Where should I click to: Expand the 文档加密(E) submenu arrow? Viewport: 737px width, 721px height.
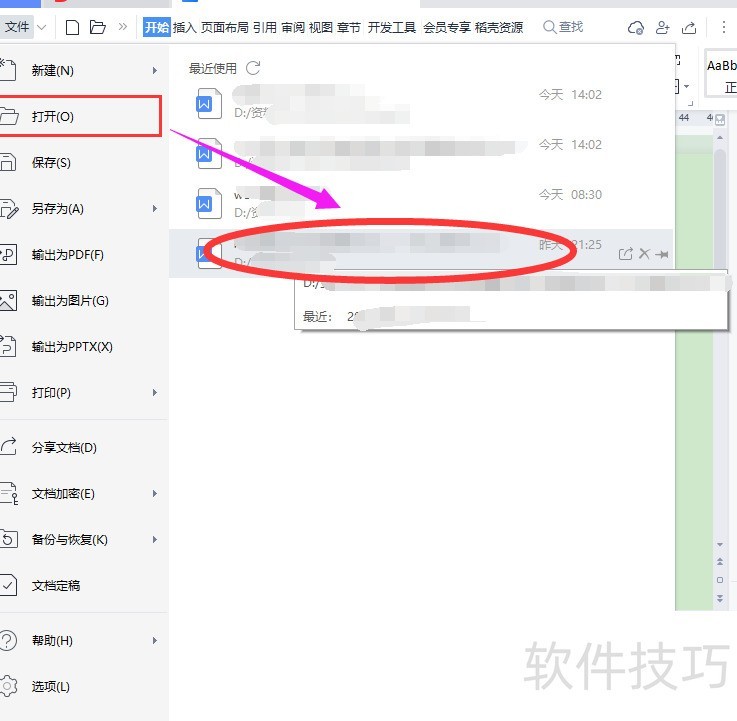(155, 494)
